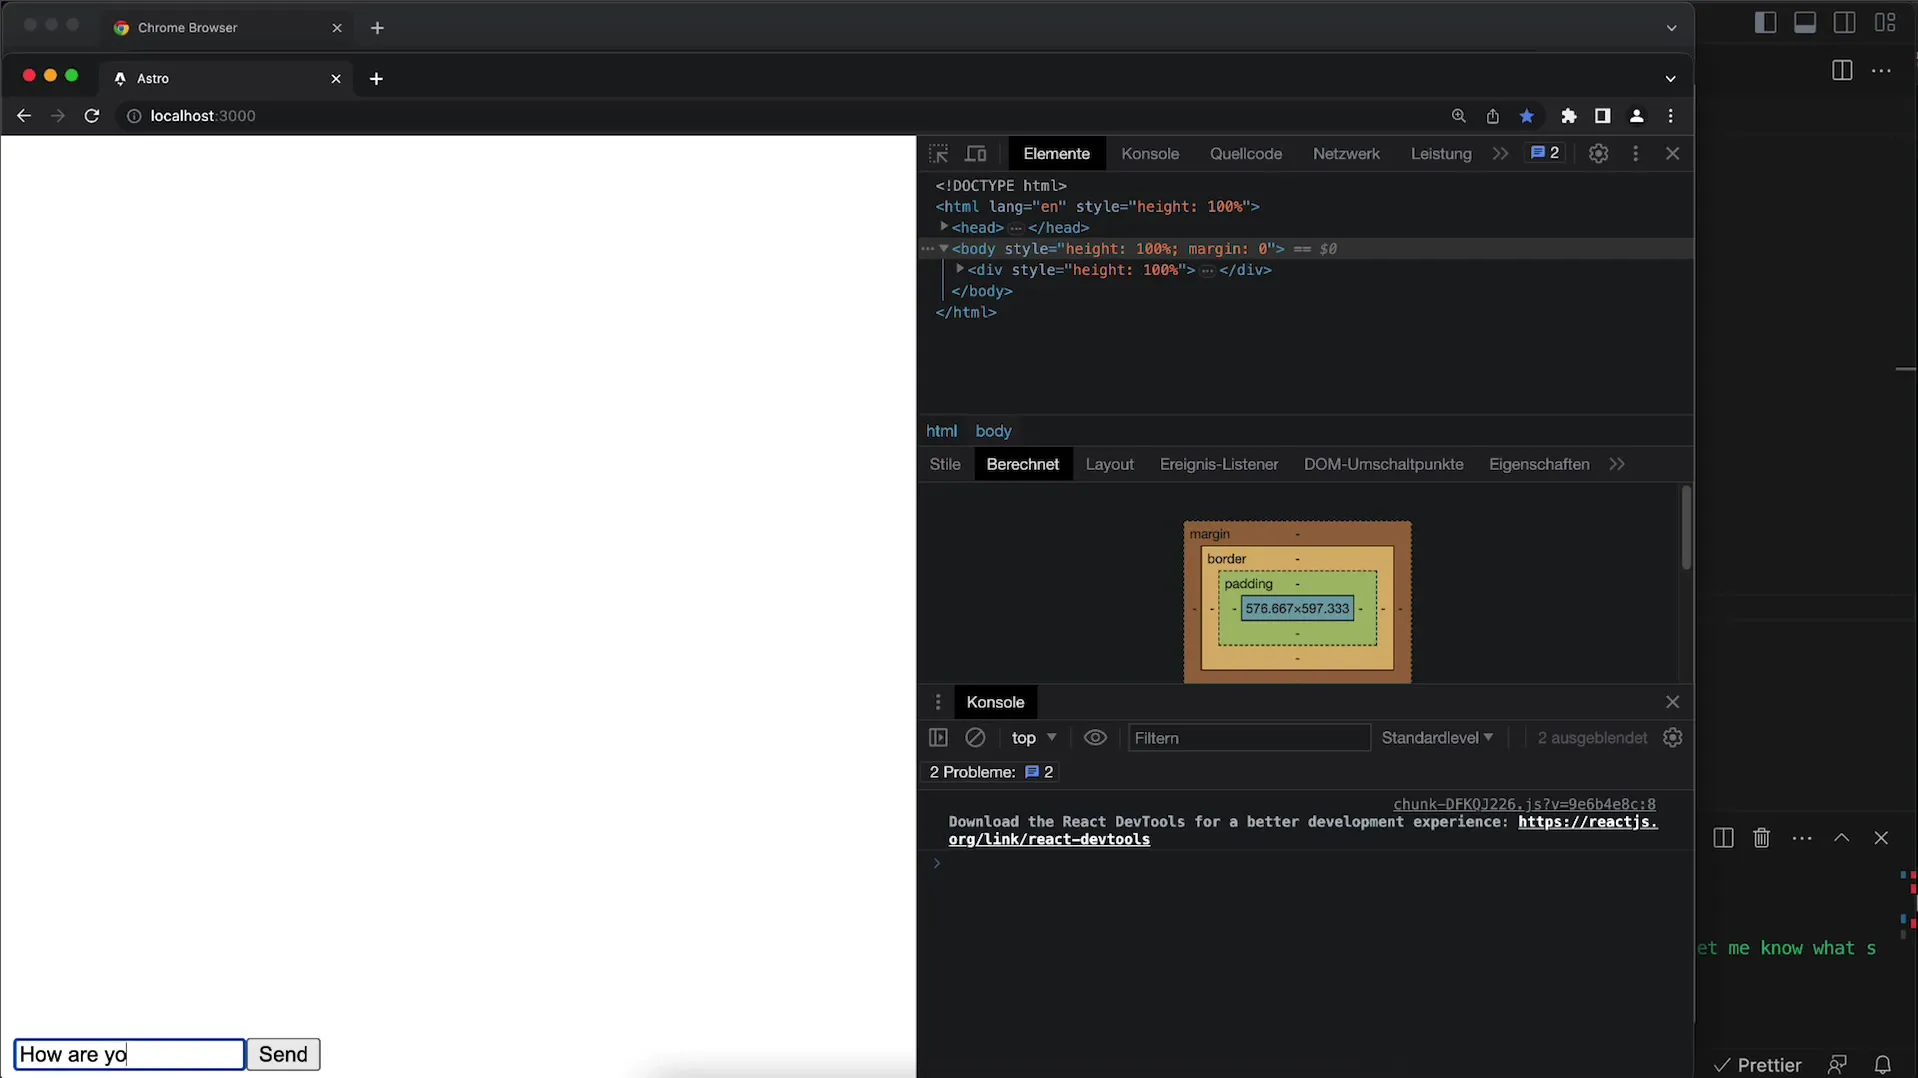Expand the head element node

tap(944, 227)
